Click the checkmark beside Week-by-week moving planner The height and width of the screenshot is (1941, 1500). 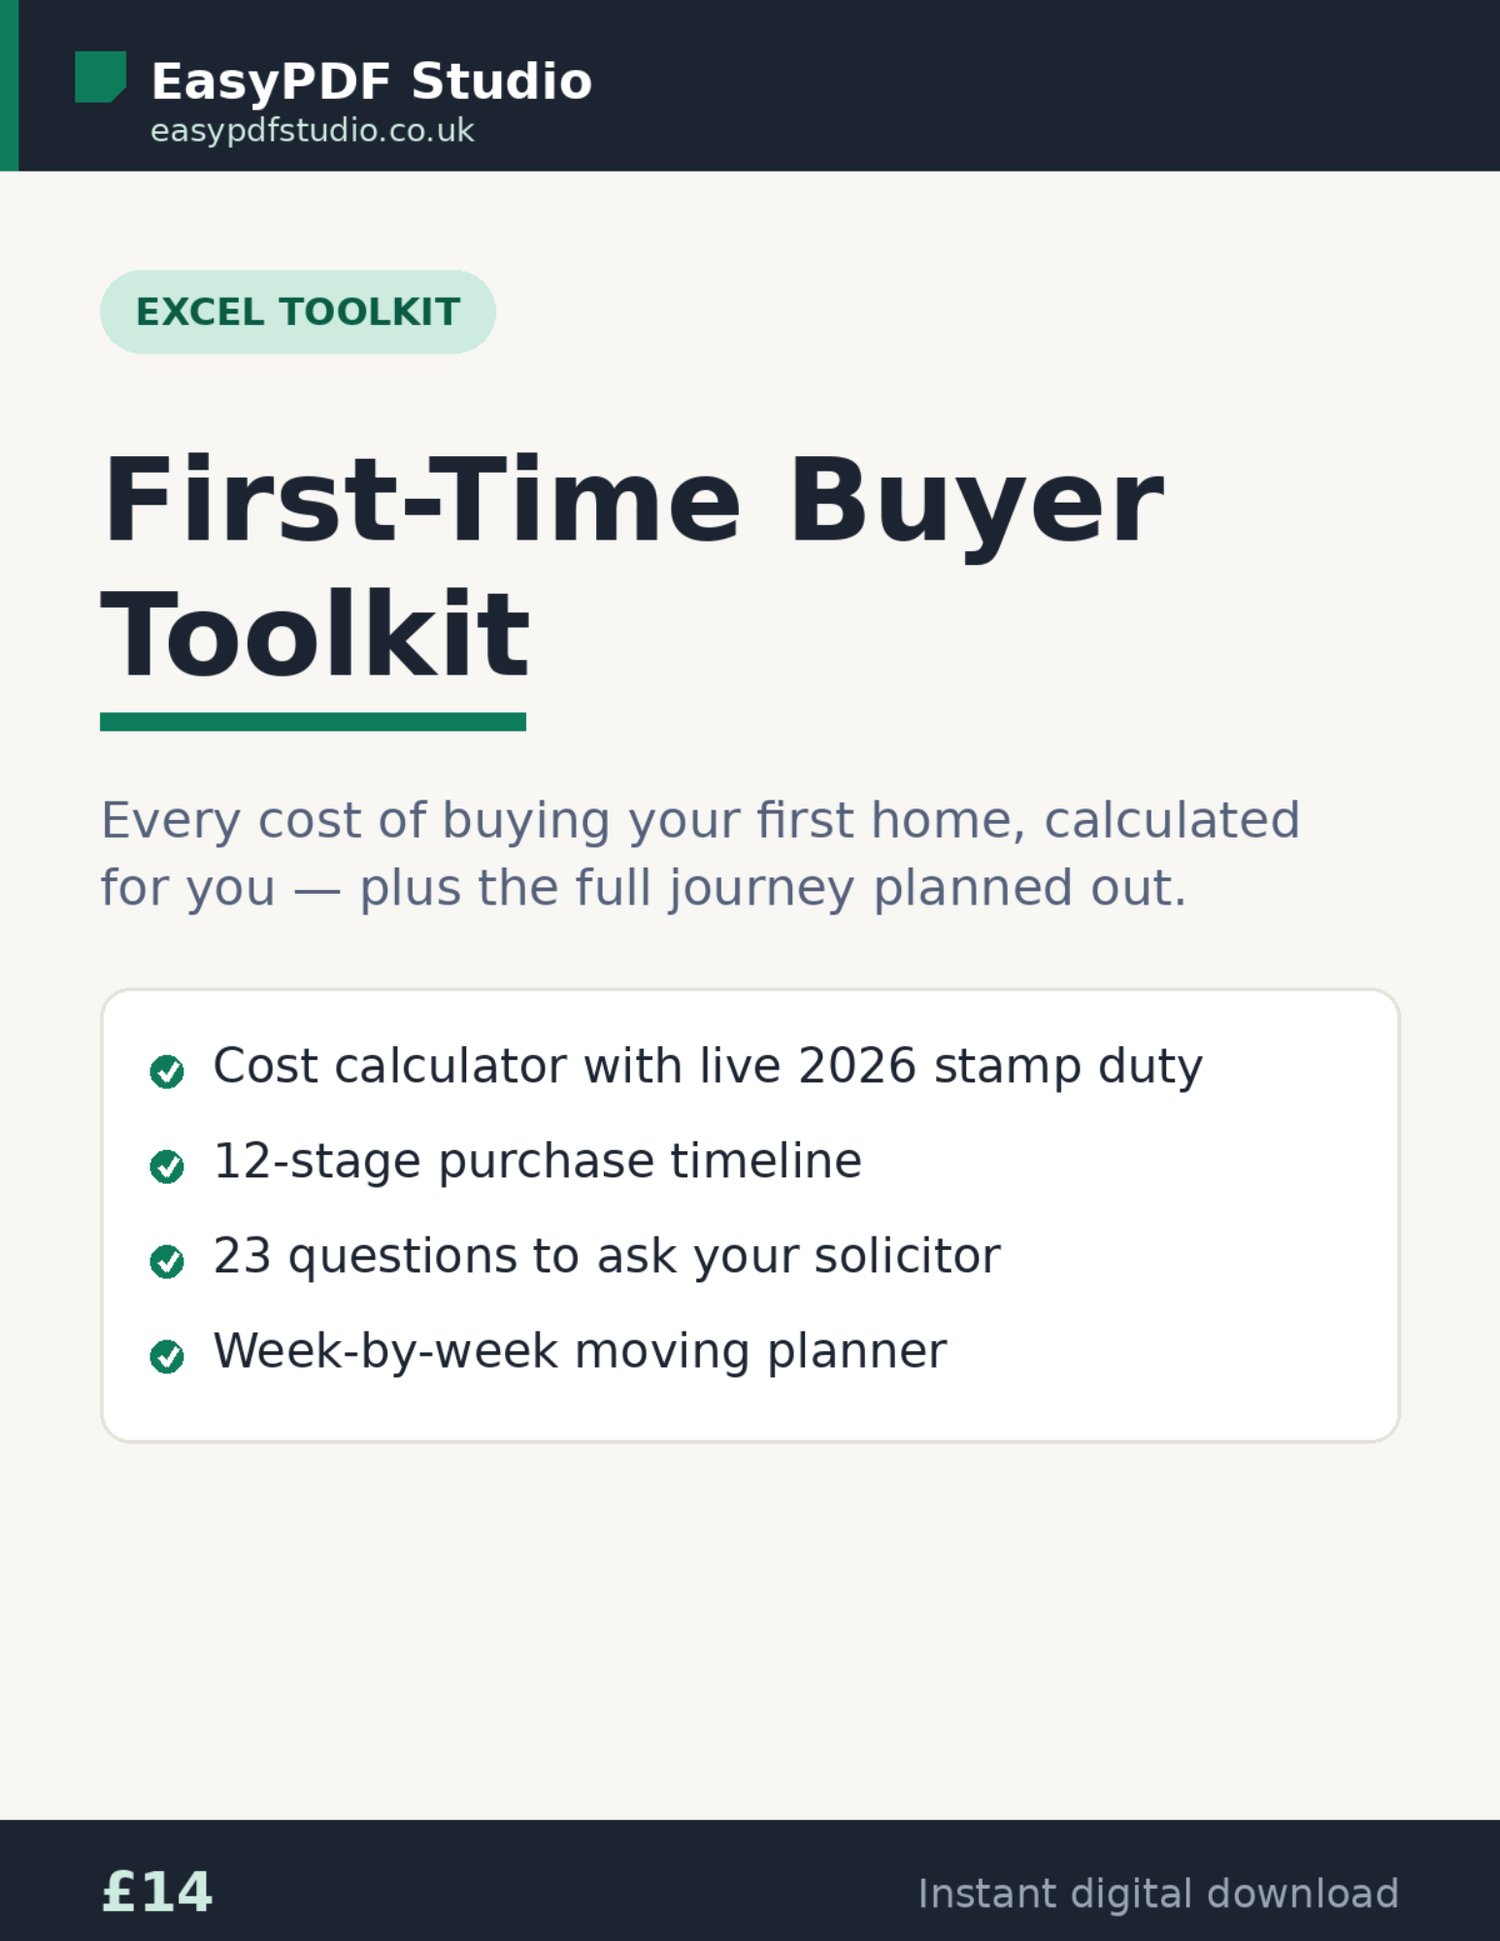(x=167, y=1356)
